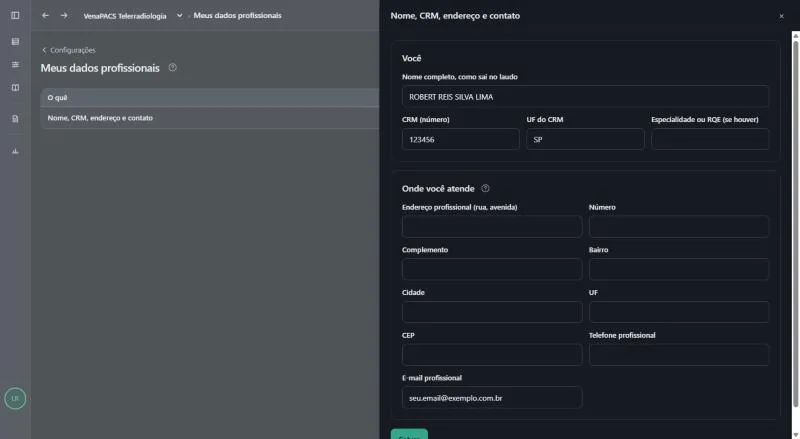Focus the Endereço profissional field

click(492, 227)
